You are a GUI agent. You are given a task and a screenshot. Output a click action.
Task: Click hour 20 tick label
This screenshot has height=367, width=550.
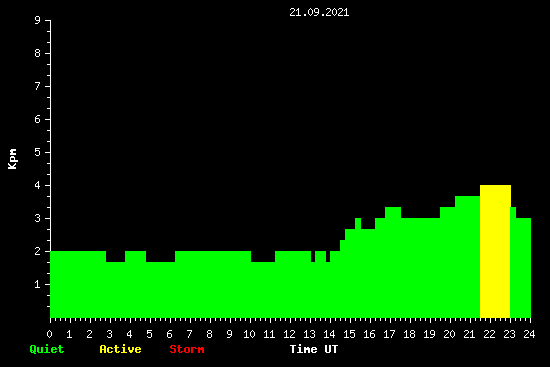tap(449, 334)
